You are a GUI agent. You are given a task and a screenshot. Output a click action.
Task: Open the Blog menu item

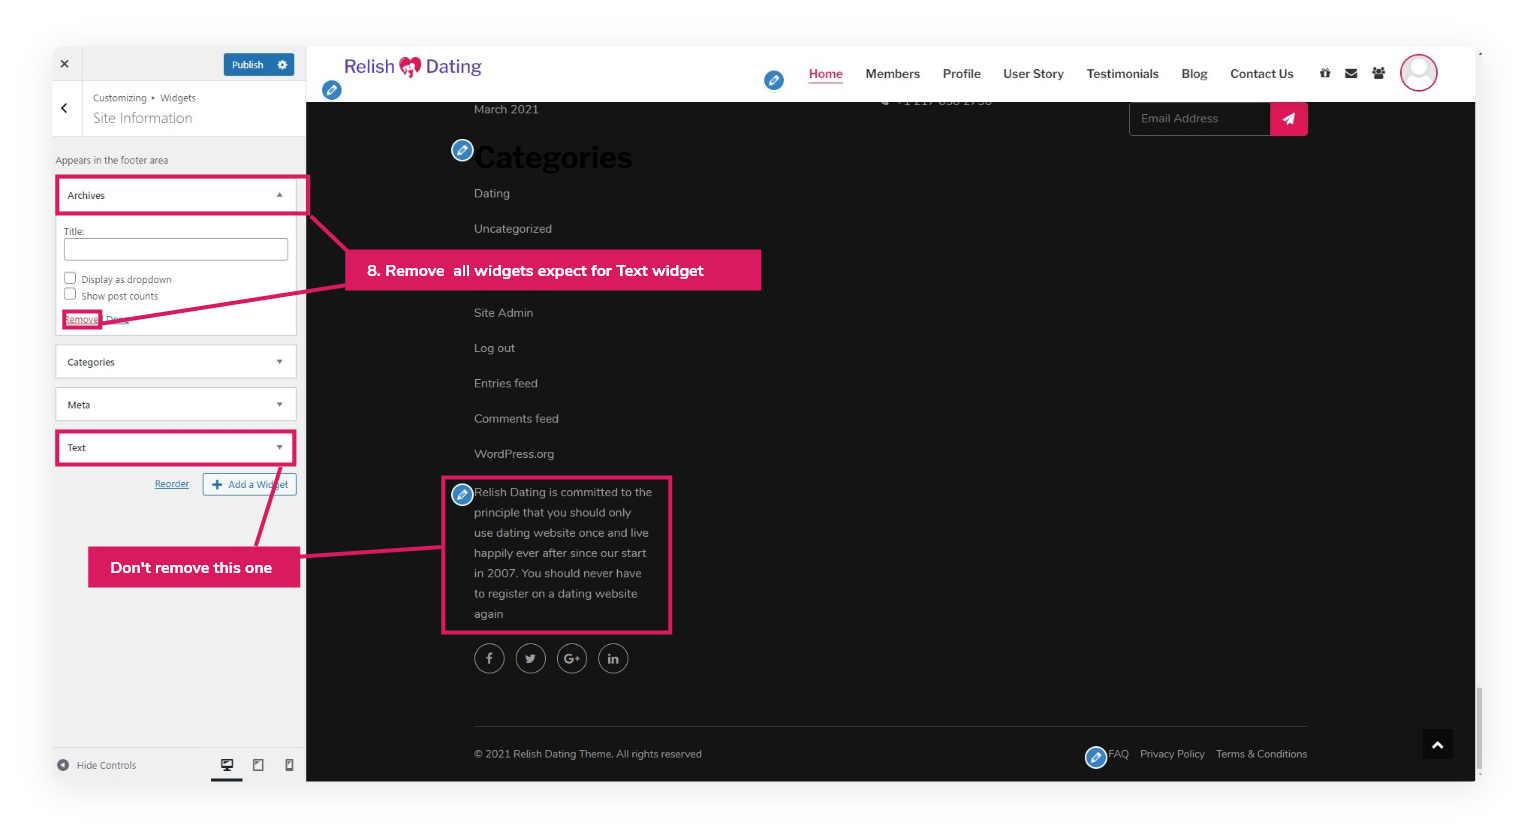click(1195, 74)
